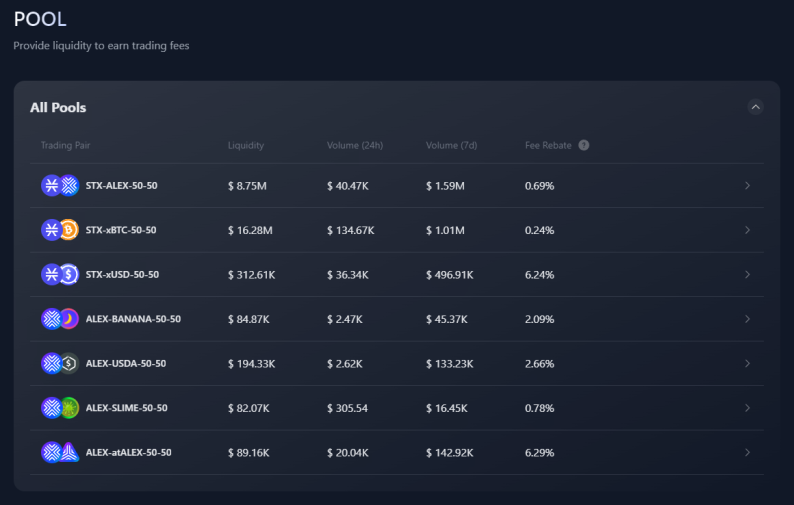
Task: Collapse the All Pools panel chevron
Action: [755, 107]
